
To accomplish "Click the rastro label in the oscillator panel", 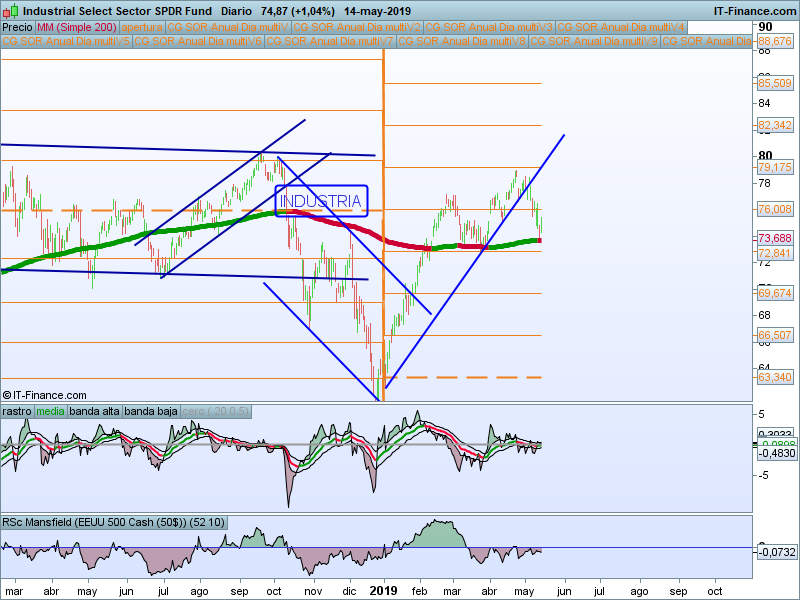I will tap(17, 411).
